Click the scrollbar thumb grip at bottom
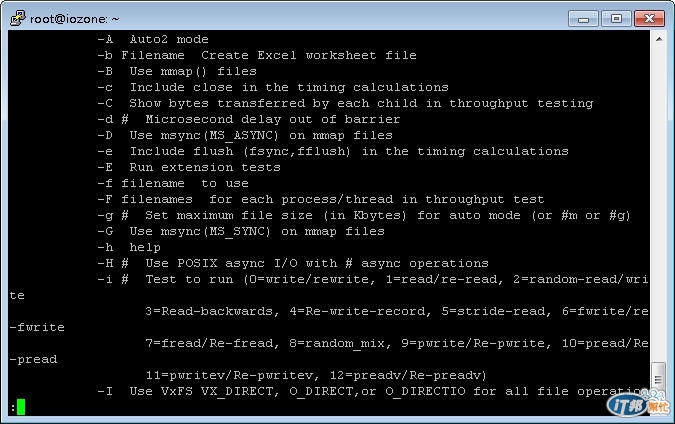The width and height of the screenshot is (675, 424). (658, 380)
